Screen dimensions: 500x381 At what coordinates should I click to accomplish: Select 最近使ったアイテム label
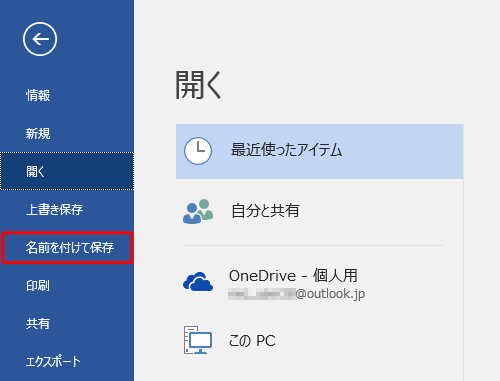coord(286,150)
